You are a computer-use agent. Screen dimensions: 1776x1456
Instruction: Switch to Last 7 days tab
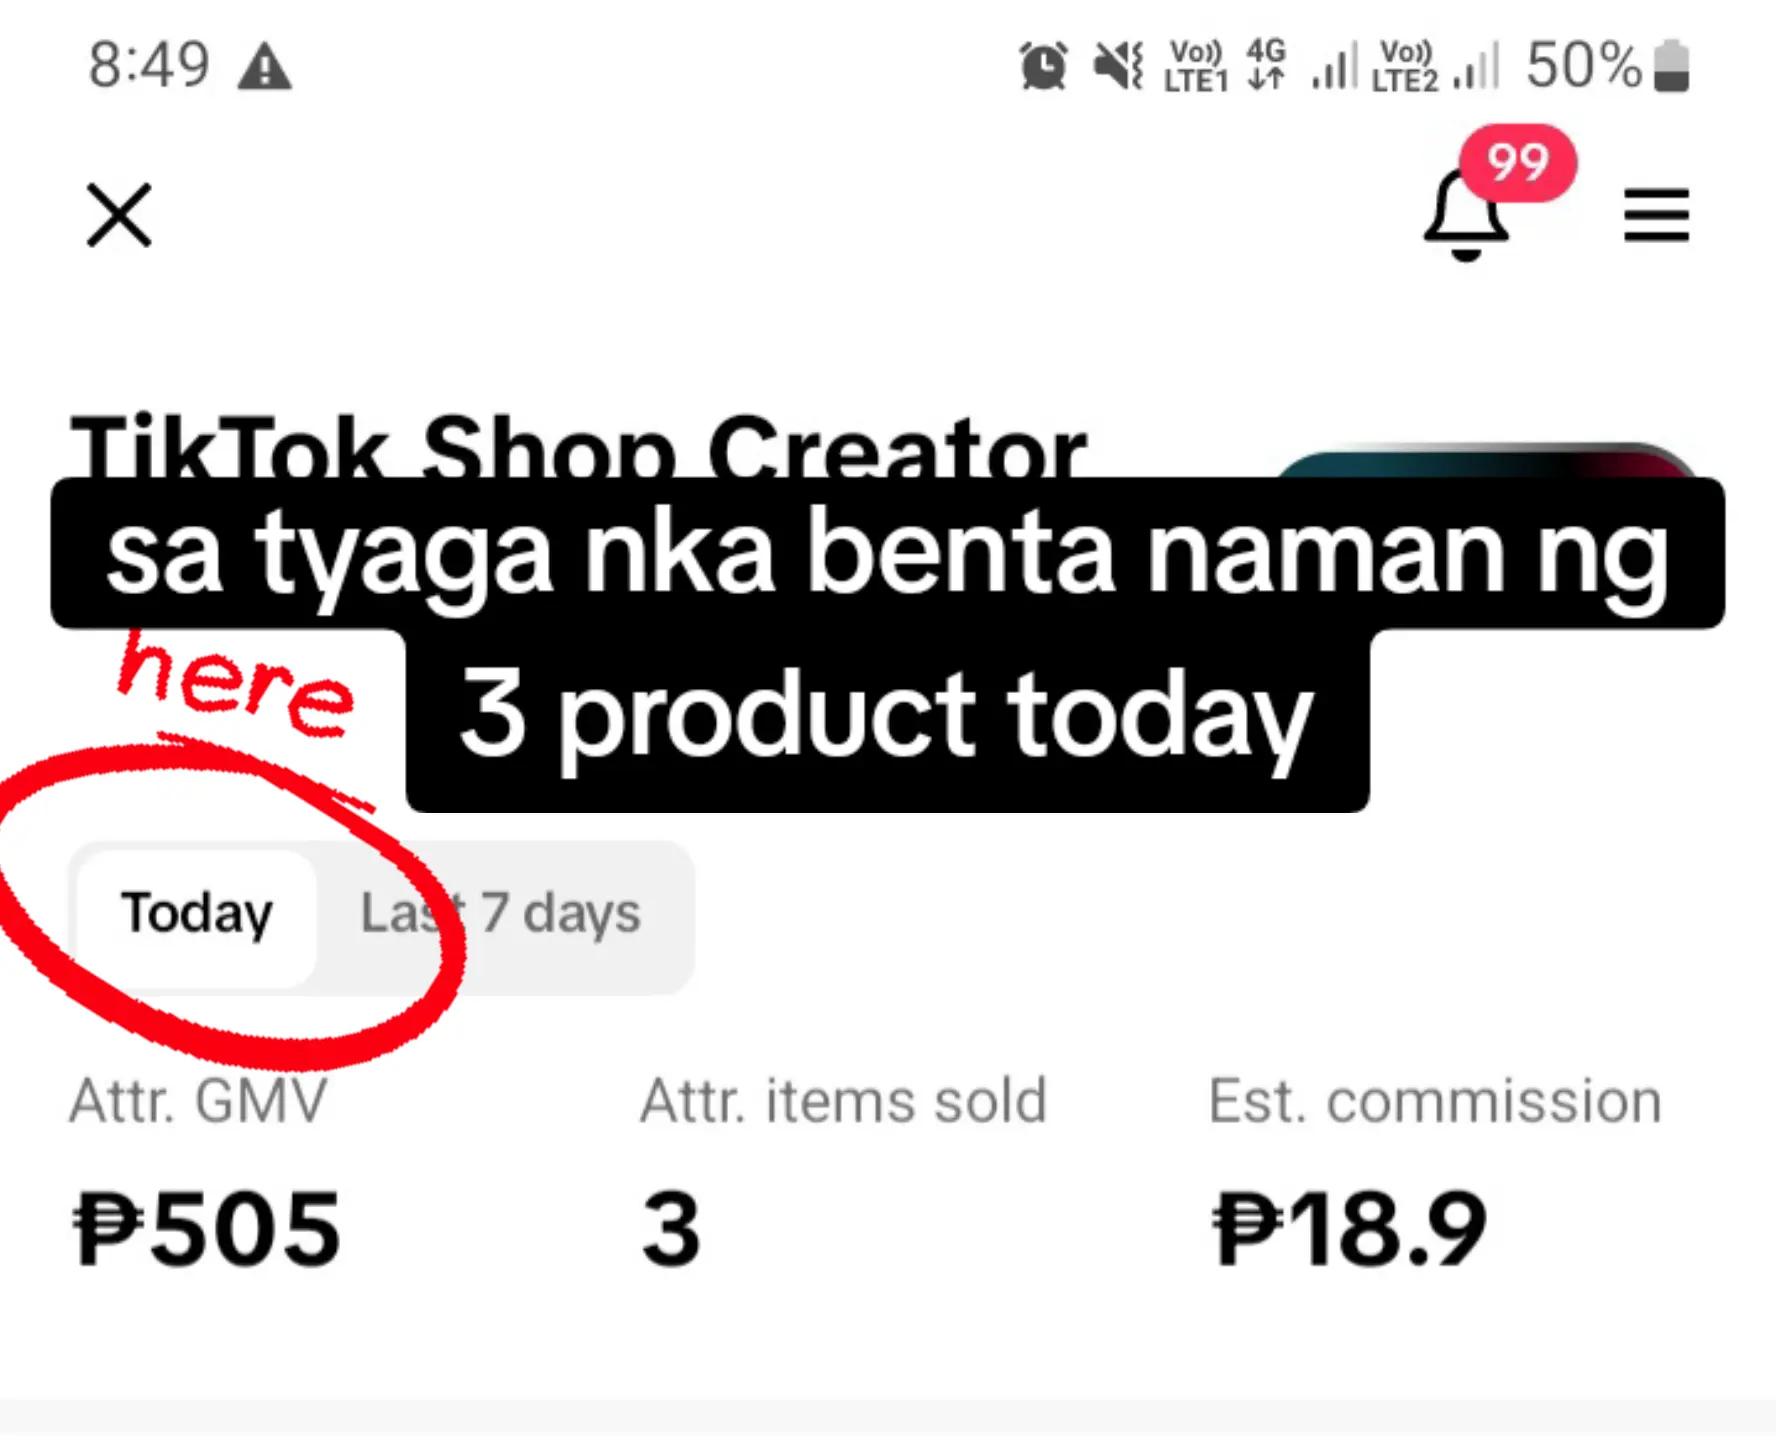(x=500, y=915)
